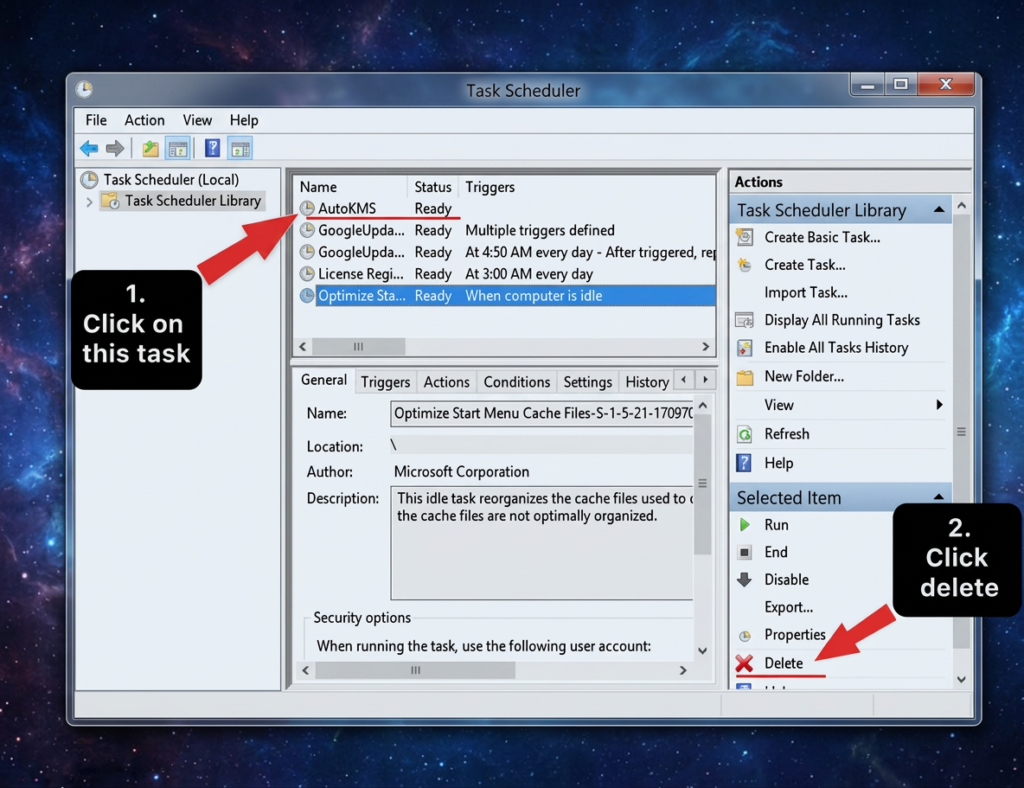1024x788 pixels.
Task: Expand the Task Scheduler Library tree node arrow
Action: pyautogui.click(x=89, y=202)
